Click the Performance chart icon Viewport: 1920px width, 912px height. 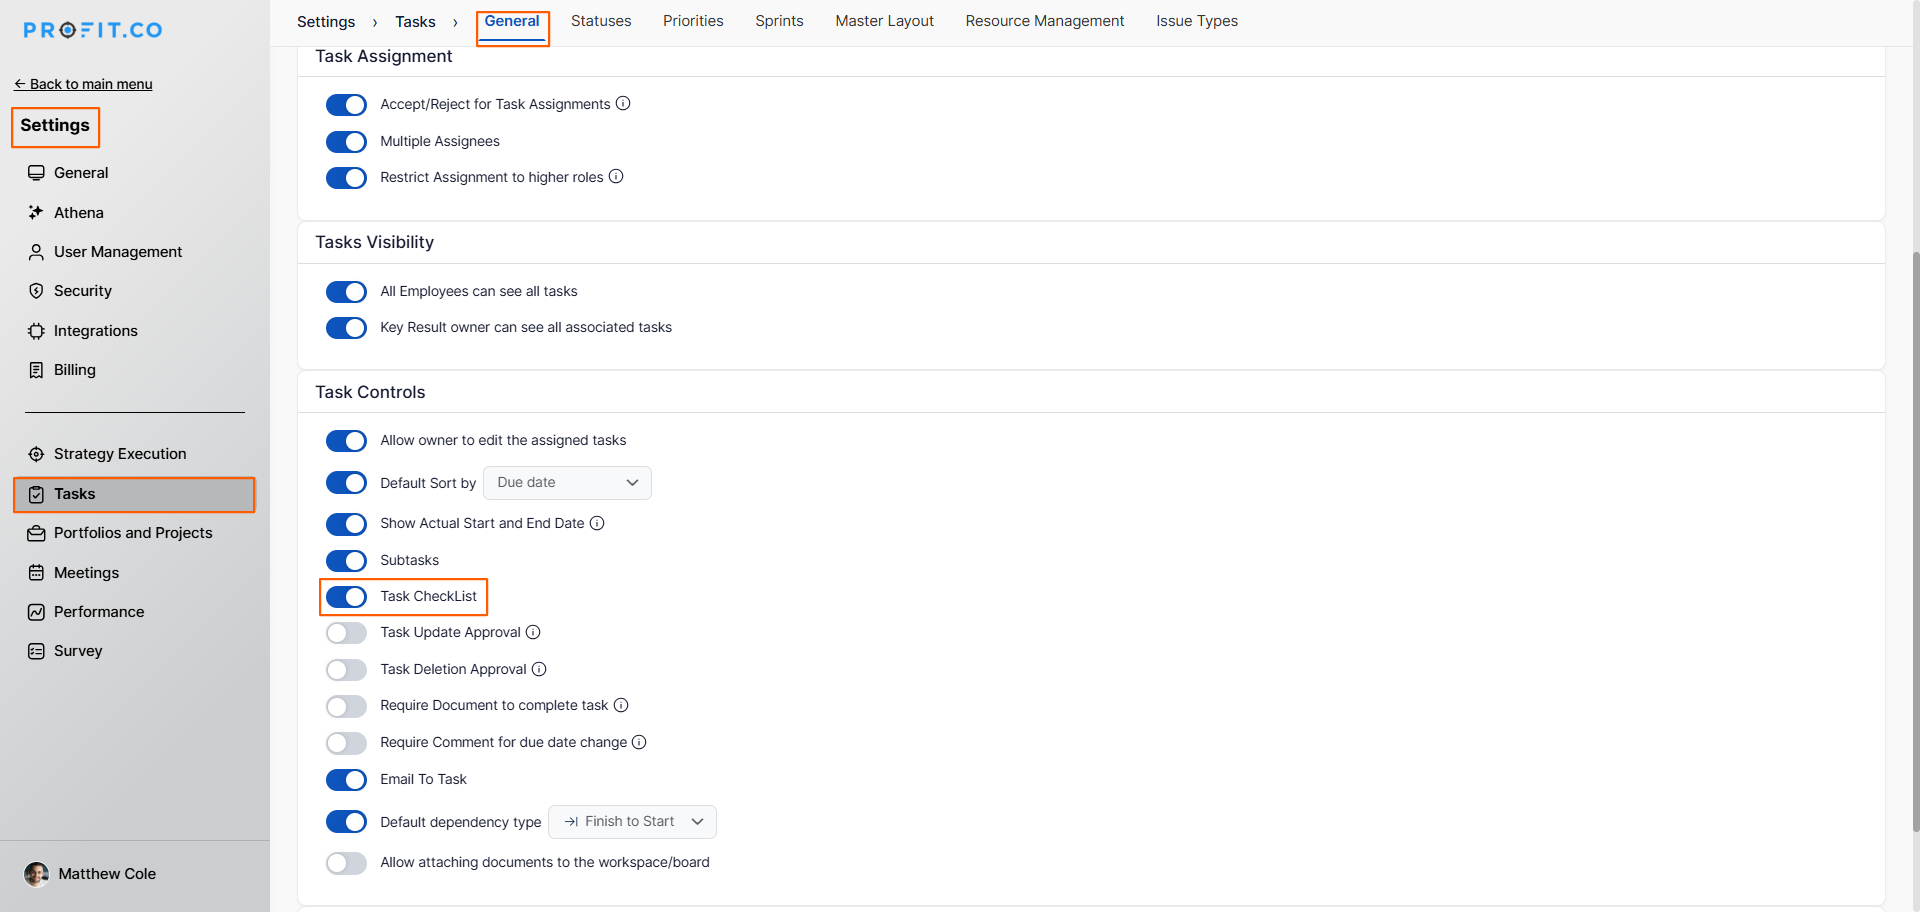point(36,612)
